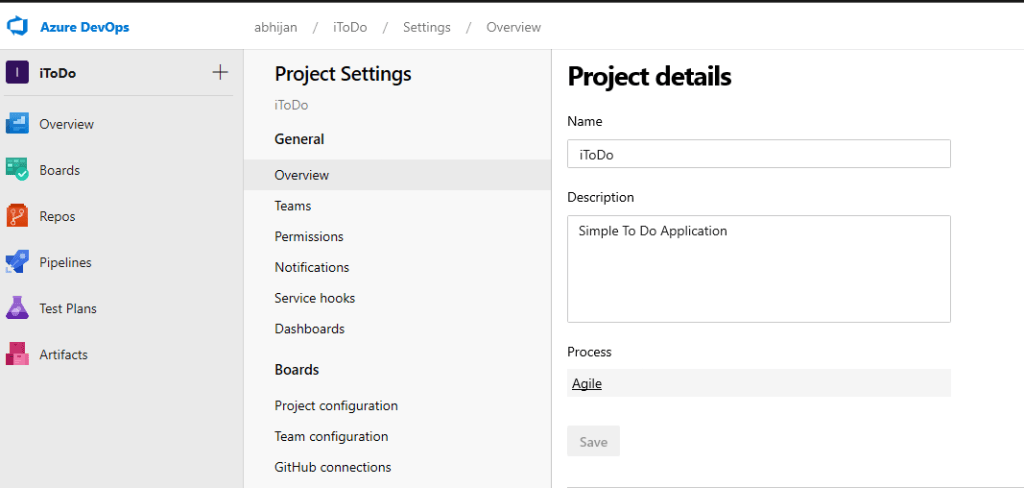The width and height of the screenshot is (1024, 488).
Task: Open Dashboards settings page
Action: tap(310, 329)
